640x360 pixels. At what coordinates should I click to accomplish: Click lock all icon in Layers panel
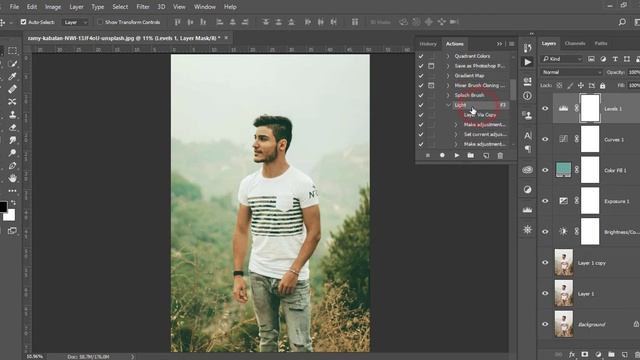point(602,86)
